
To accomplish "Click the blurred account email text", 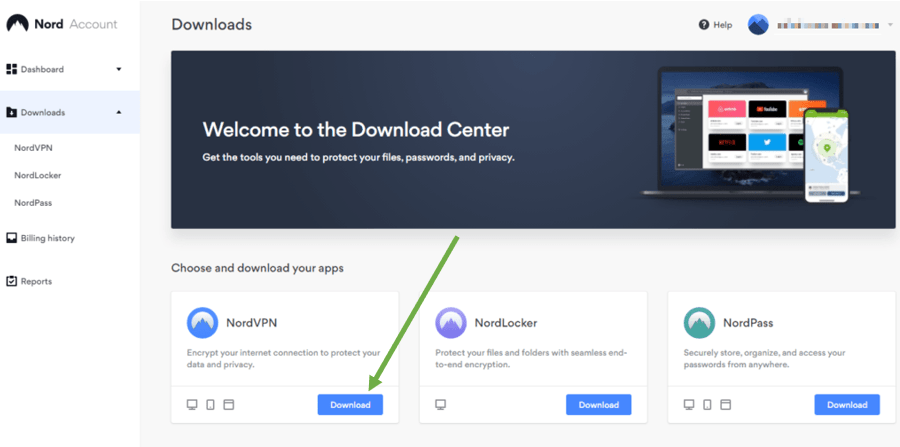I will pyautogui.click(x=828, y=25).
